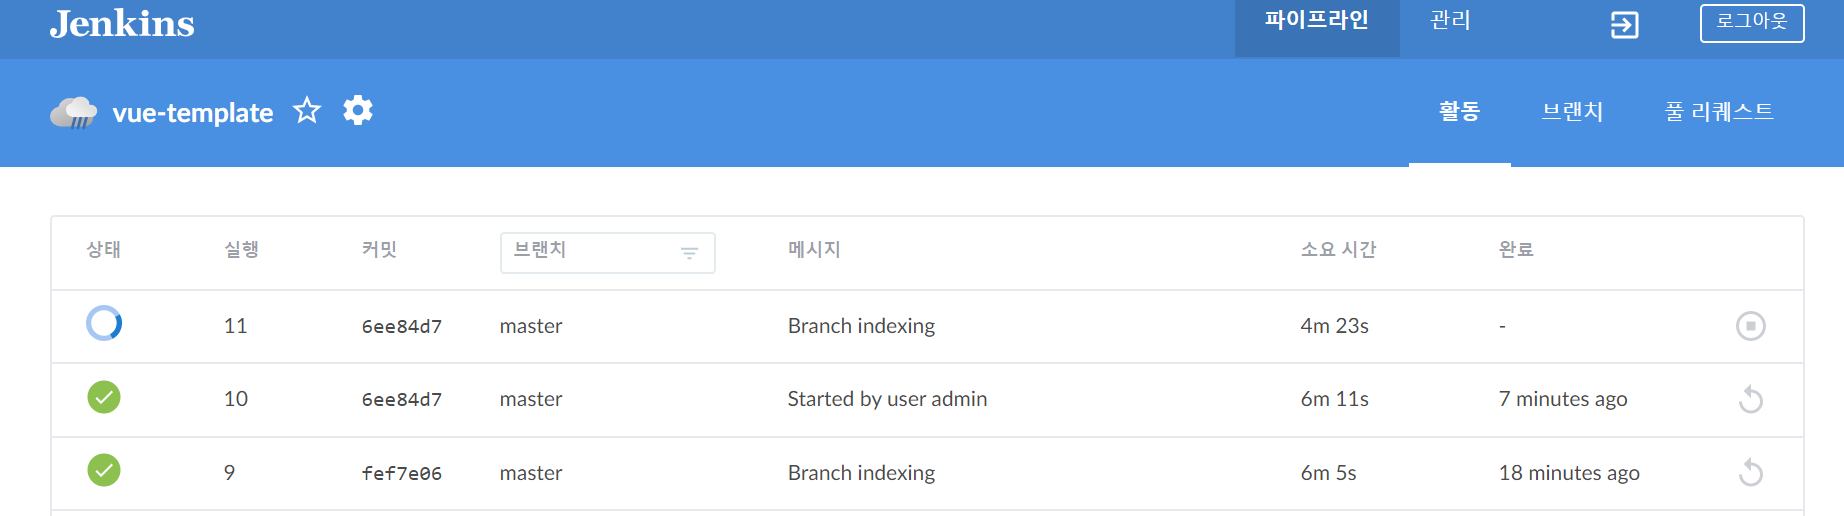Image resolution: width=1844 pixels, height=516 pixels.
Task: Open the 브랜치 filter dropdown
Action: (x=607, y=253)
